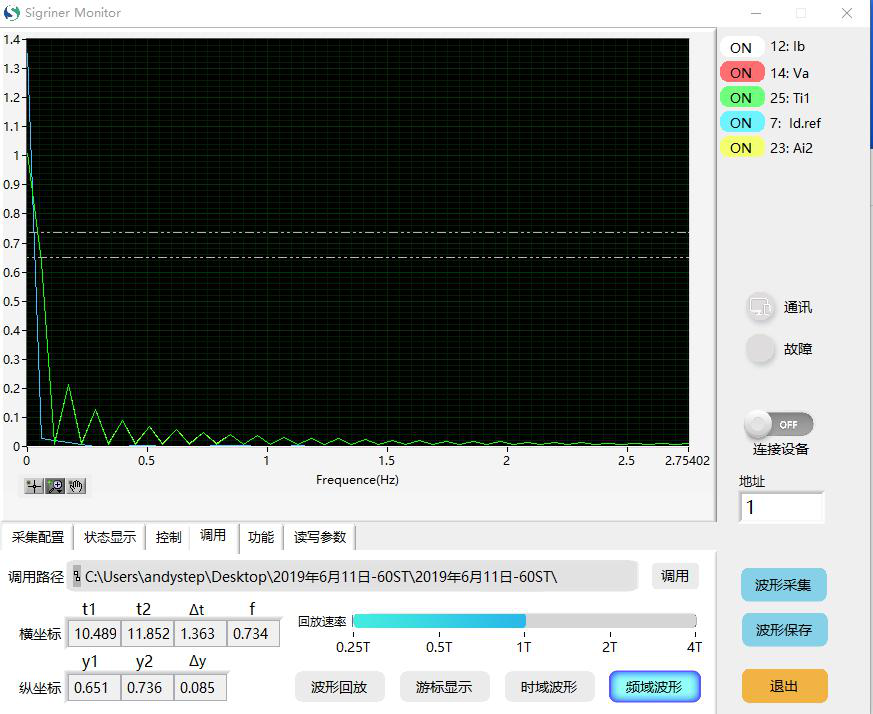Screen dimensions: 873x714
Task: Click the 游标显示 cursor display button
Action: click(x=444, y=687)
